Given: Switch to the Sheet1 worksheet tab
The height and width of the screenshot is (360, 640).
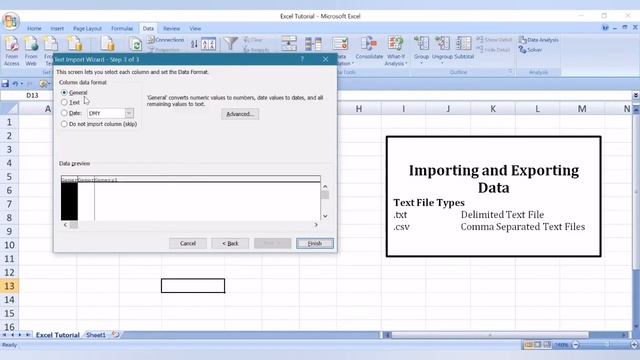Looking at the screenshot, I should pos(96,335).
